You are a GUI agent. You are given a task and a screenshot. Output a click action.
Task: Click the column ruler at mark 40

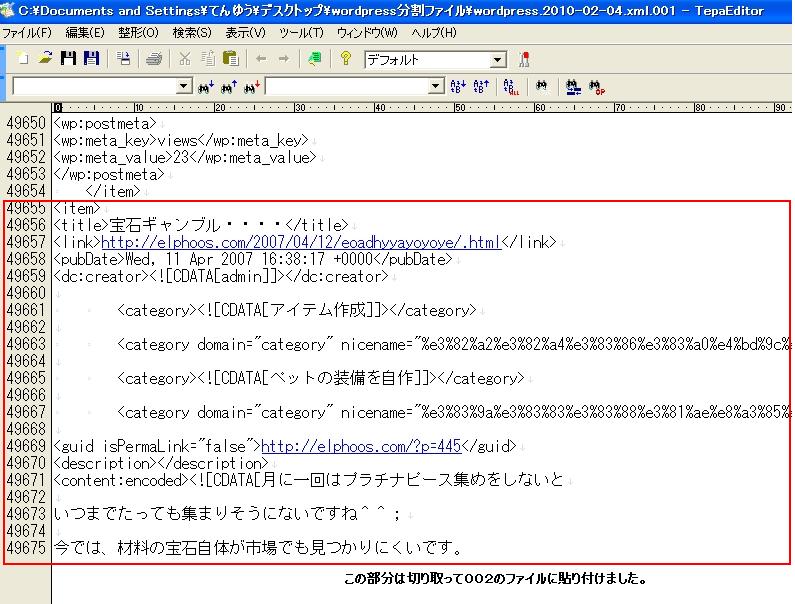tap(380, 108)
